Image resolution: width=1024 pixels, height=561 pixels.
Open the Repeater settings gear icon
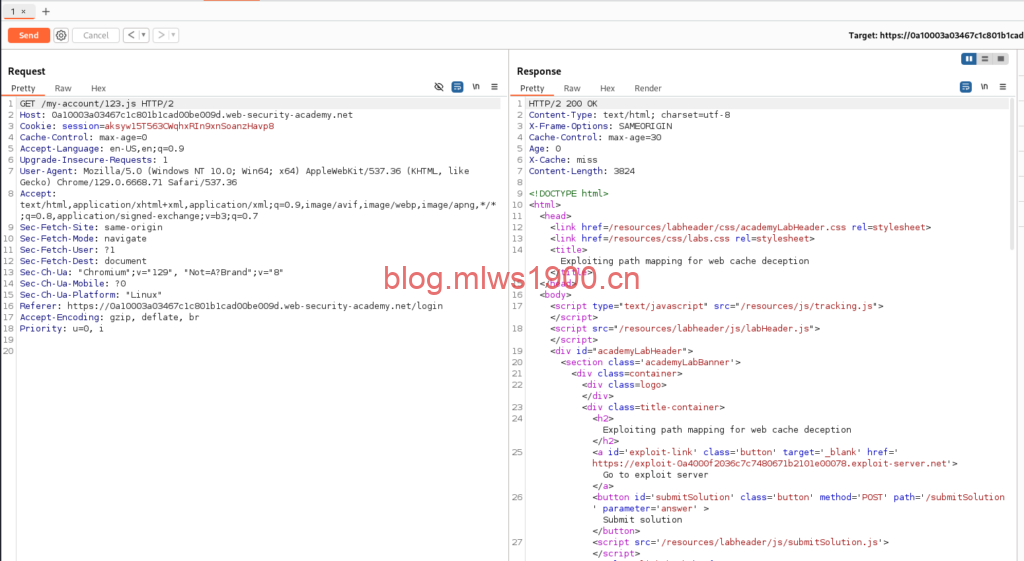pyautogui.click(x=61, y=35)
